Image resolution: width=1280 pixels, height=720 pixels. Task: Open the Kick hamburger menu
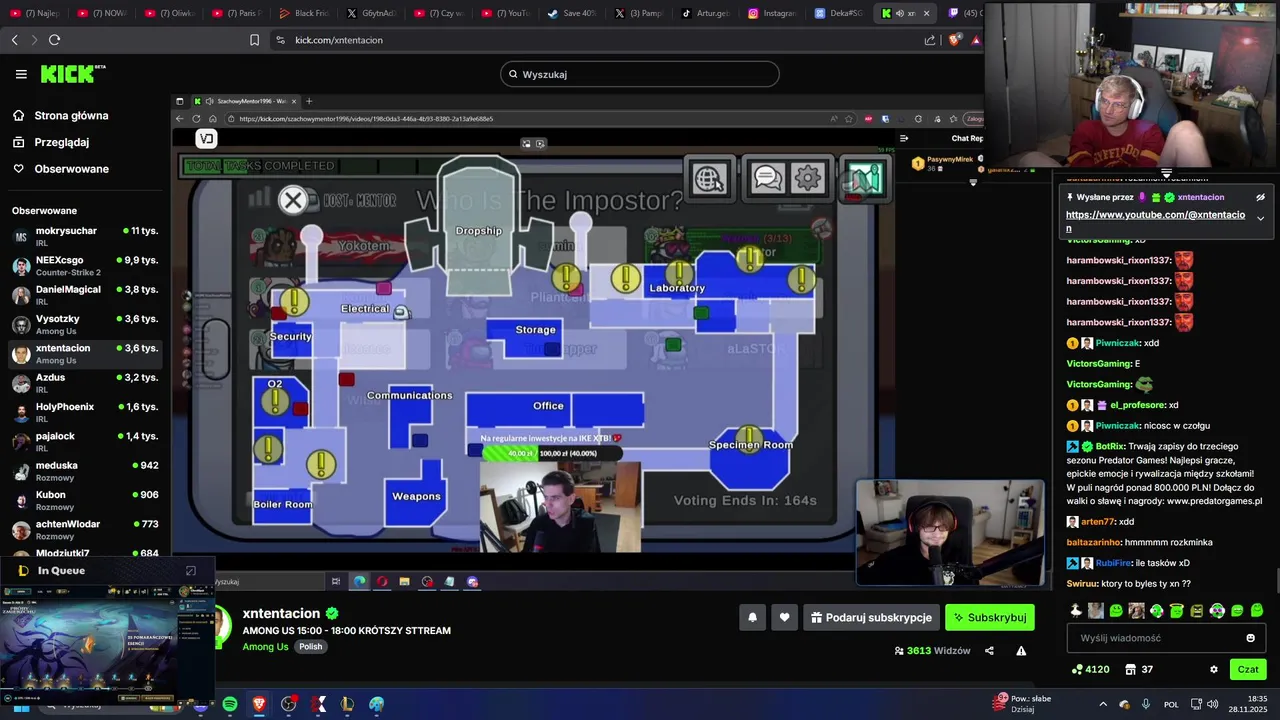coord(21,74)
